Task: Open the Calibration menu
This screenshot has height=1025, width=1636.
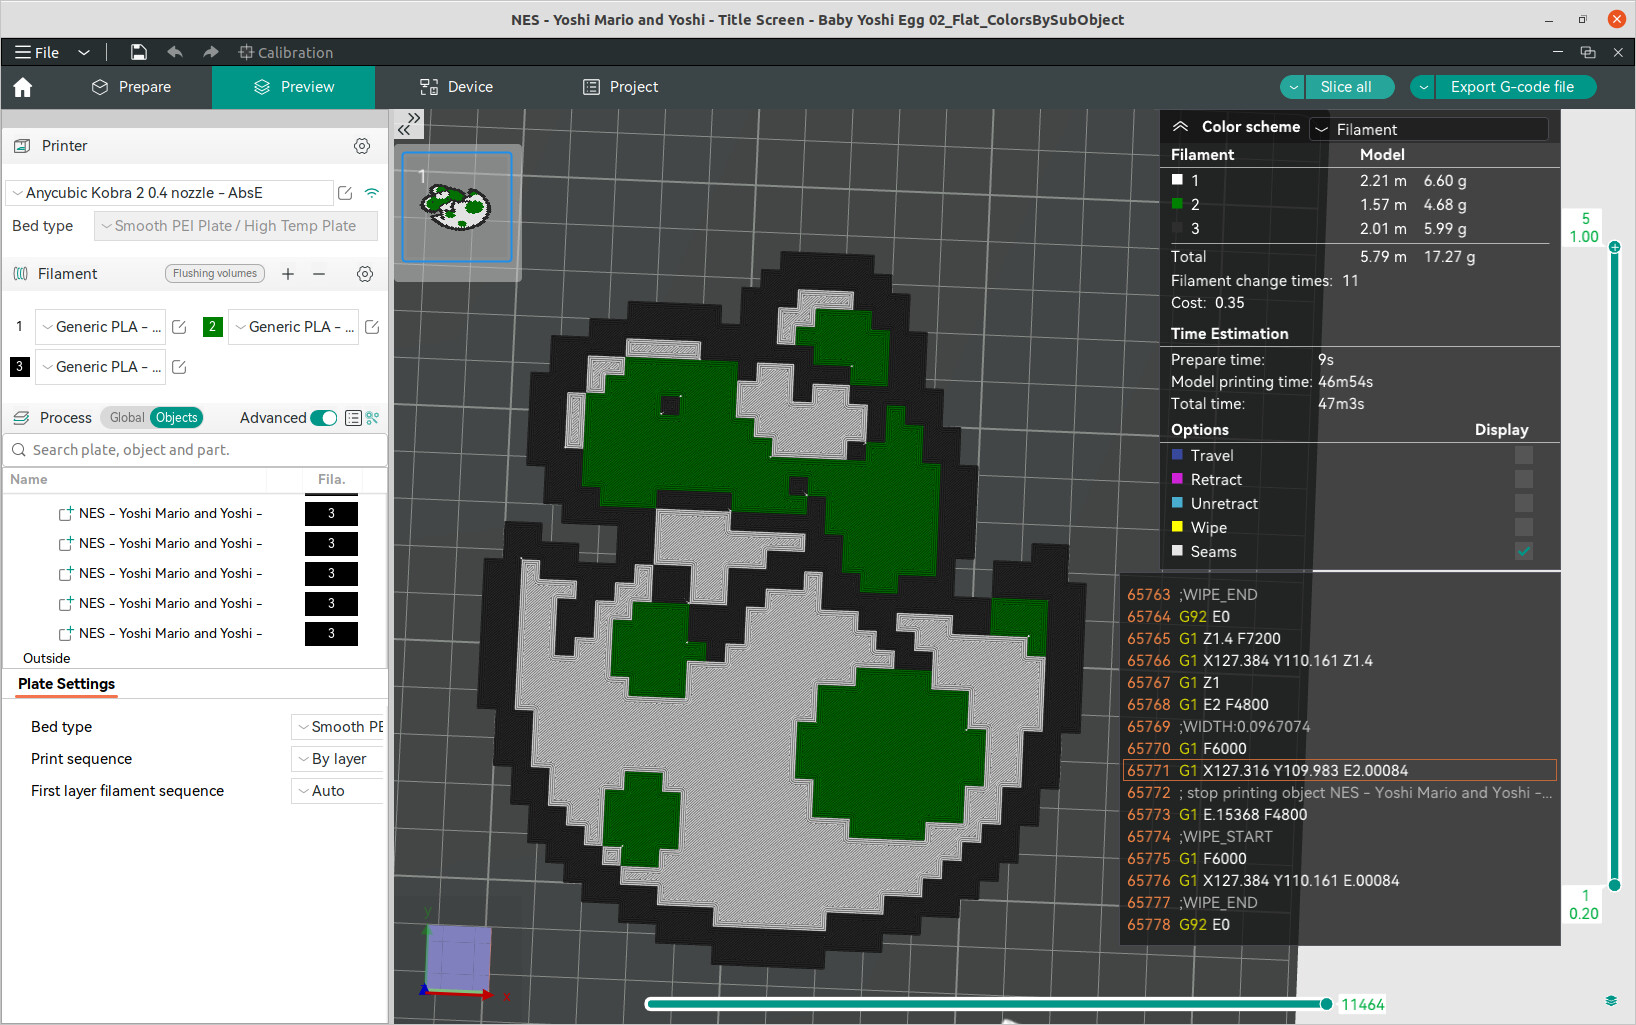Action: (286, 52)
